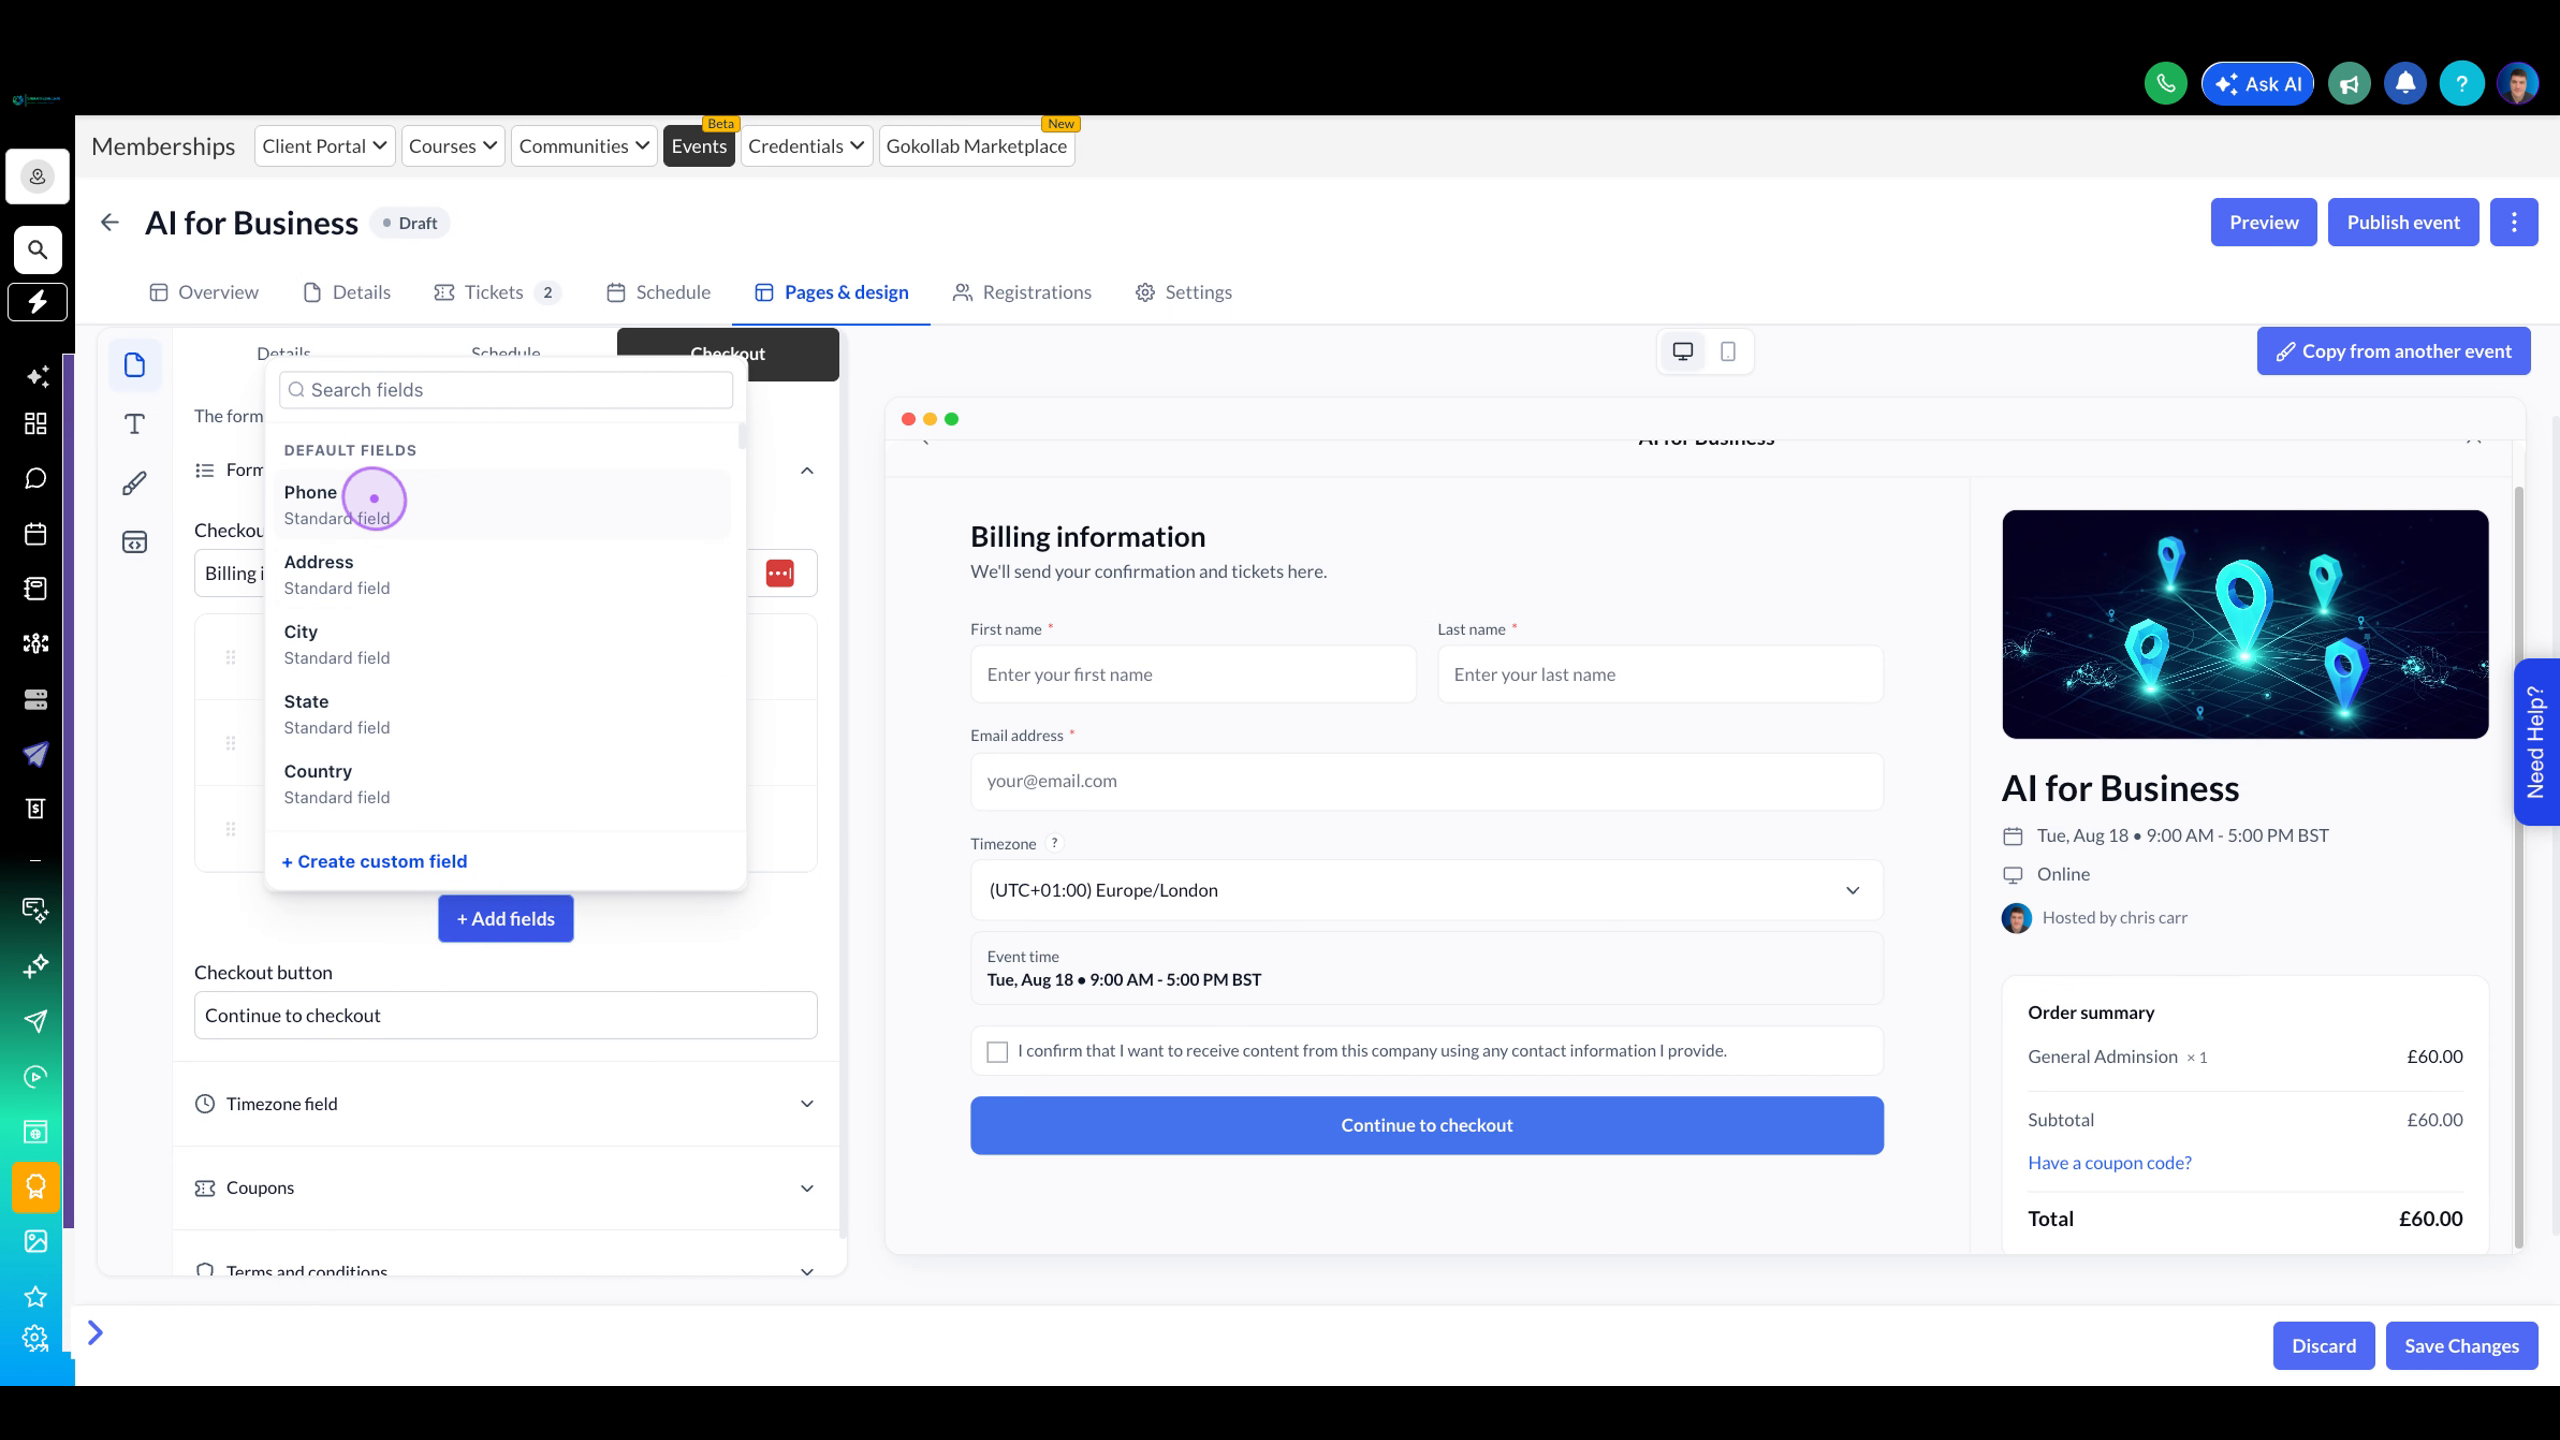Select the code embed icon in editor panel

point(135,542)
